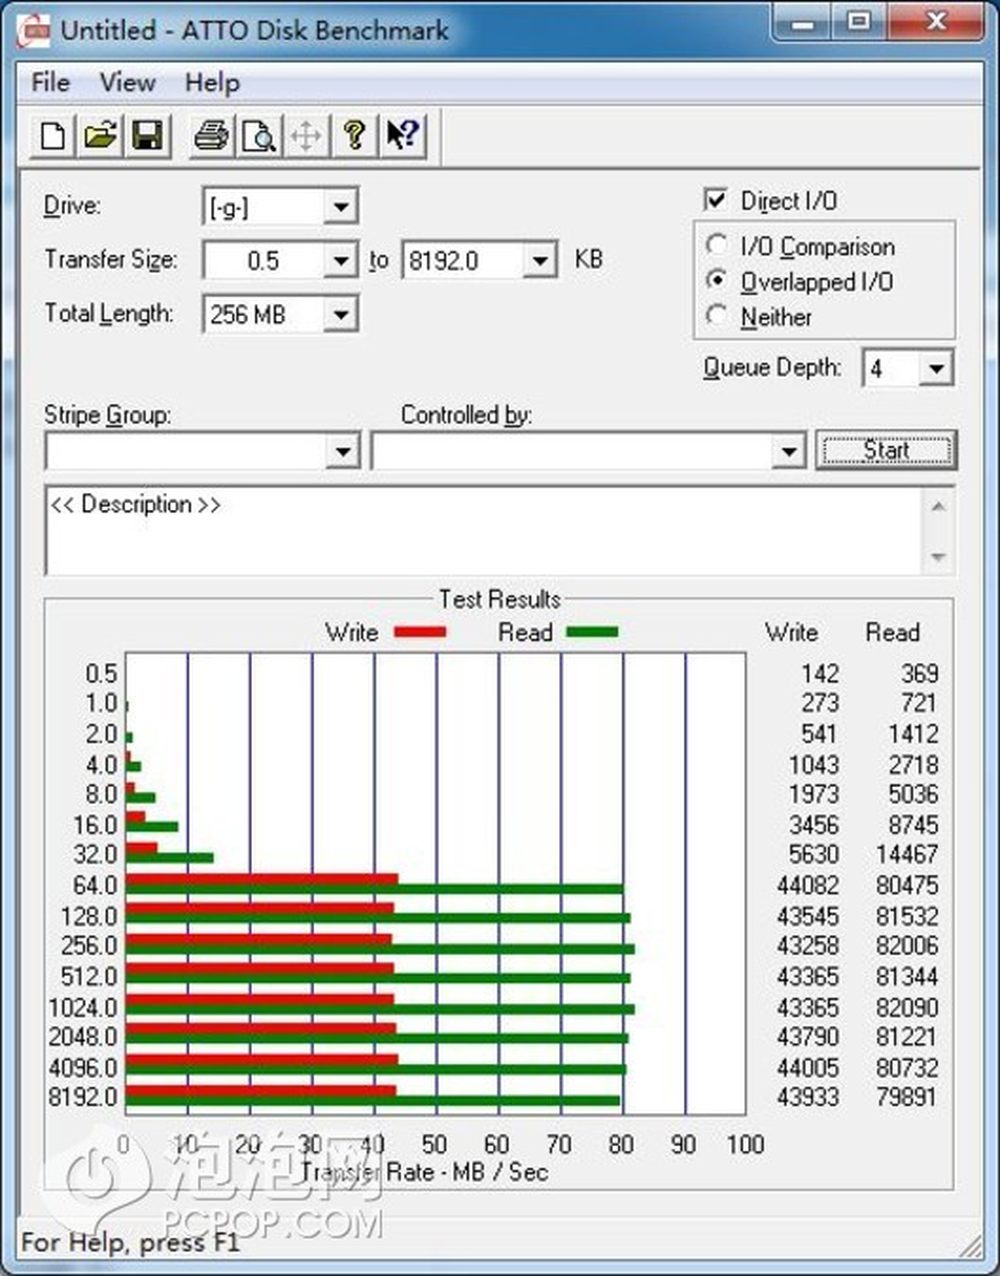Open the File menu
Screen dimensions: 1000x1276
pos(50,82)
